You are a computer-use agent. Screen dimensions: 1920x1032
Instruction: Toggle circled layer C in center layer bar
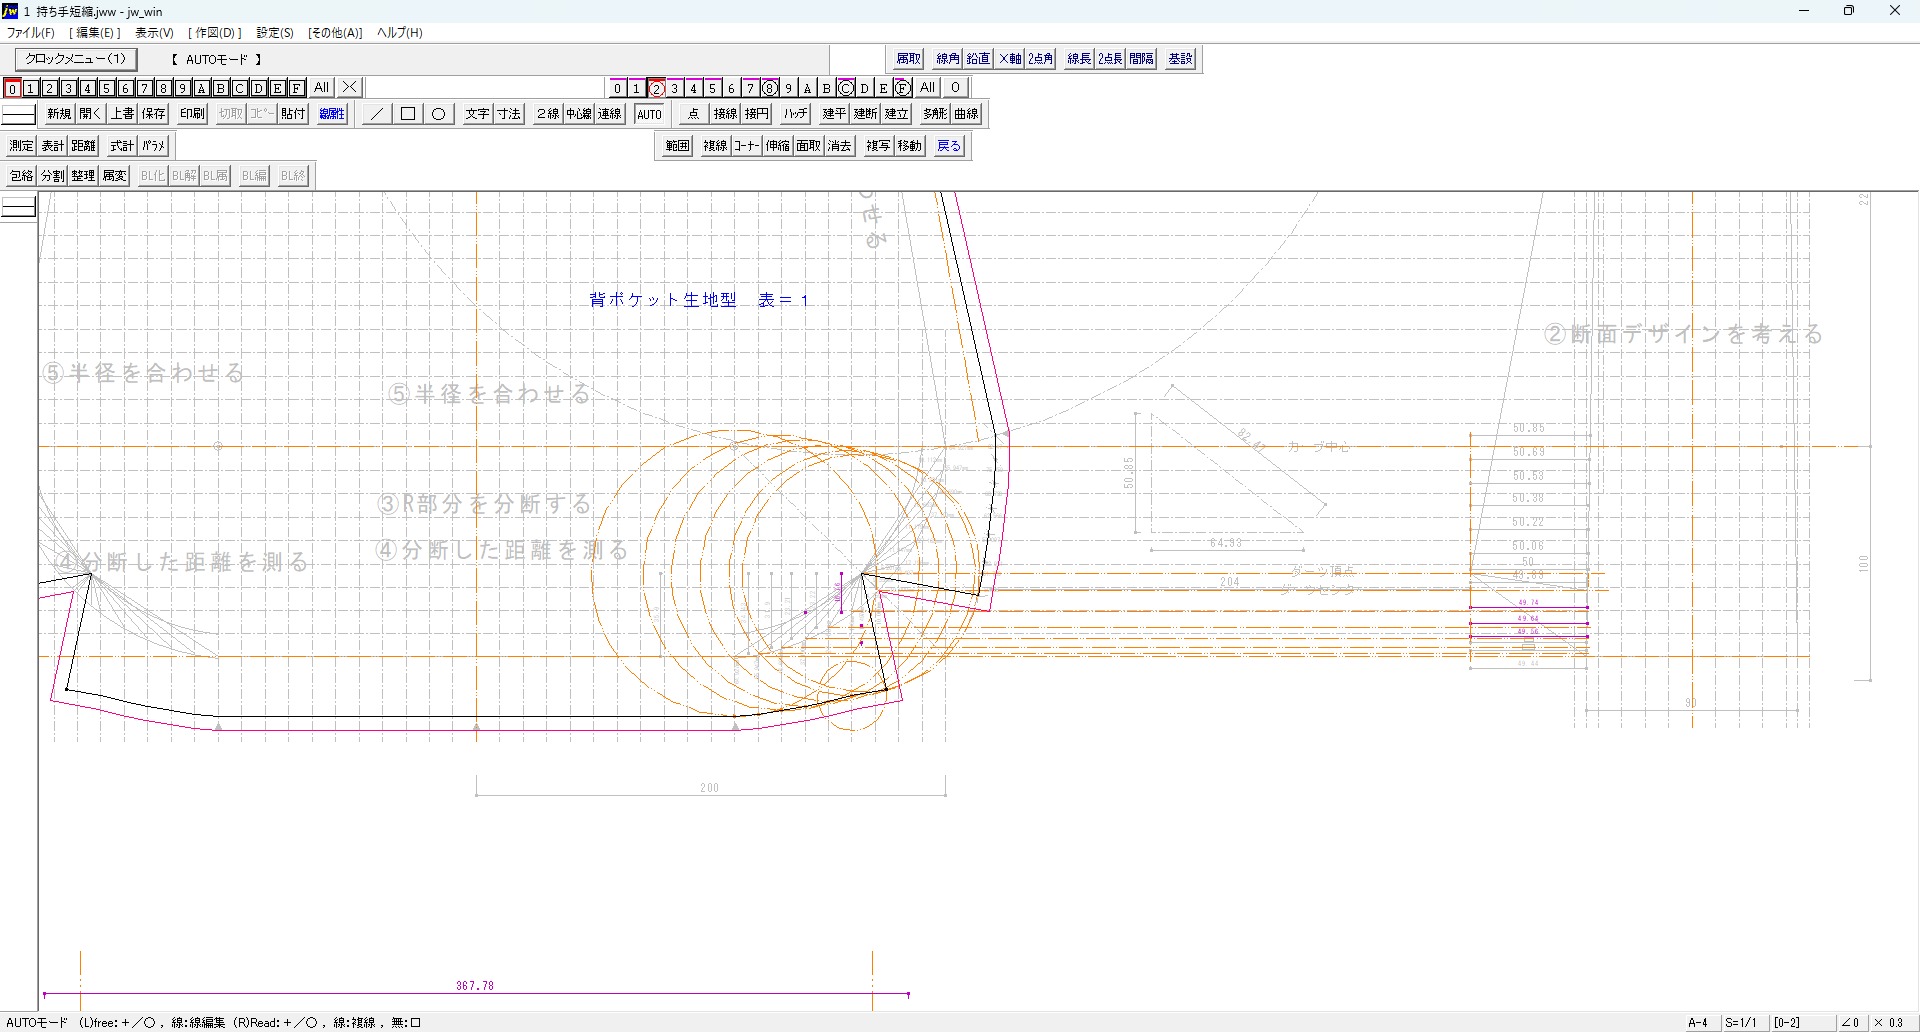[846, 88]
